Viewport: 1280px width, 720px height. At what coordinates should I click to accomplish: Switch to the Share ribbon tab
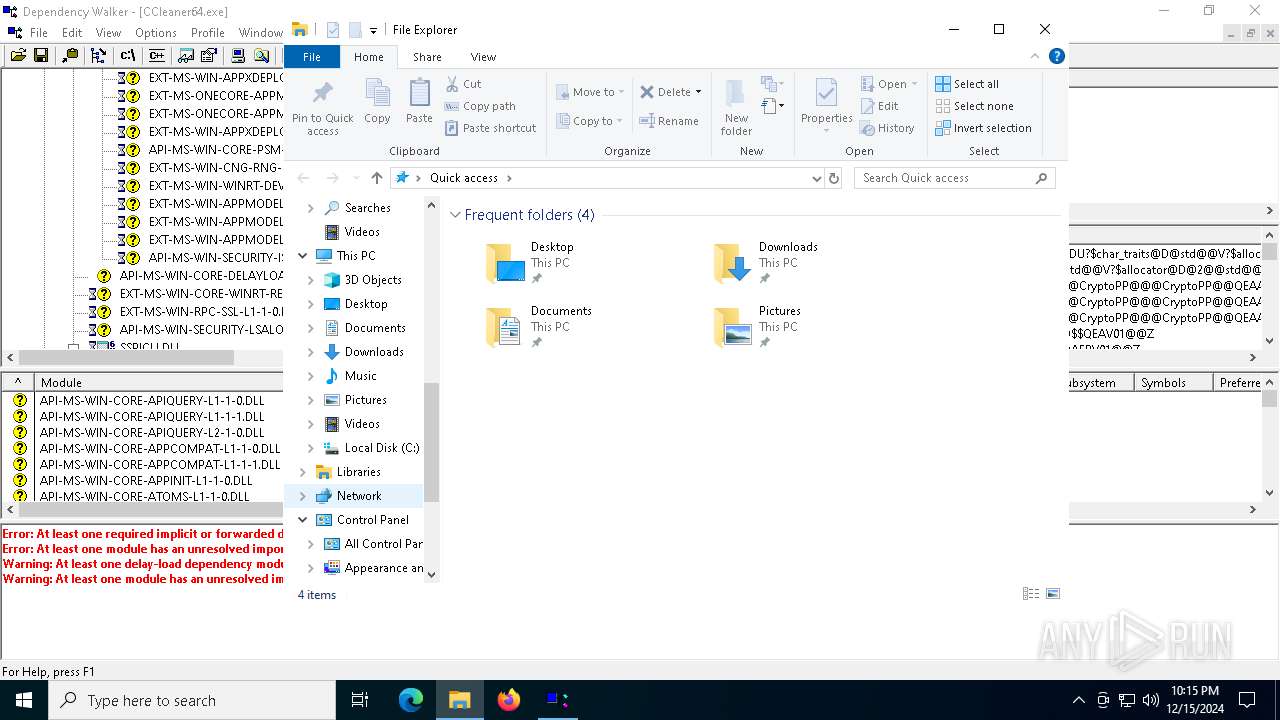point(427,57)
